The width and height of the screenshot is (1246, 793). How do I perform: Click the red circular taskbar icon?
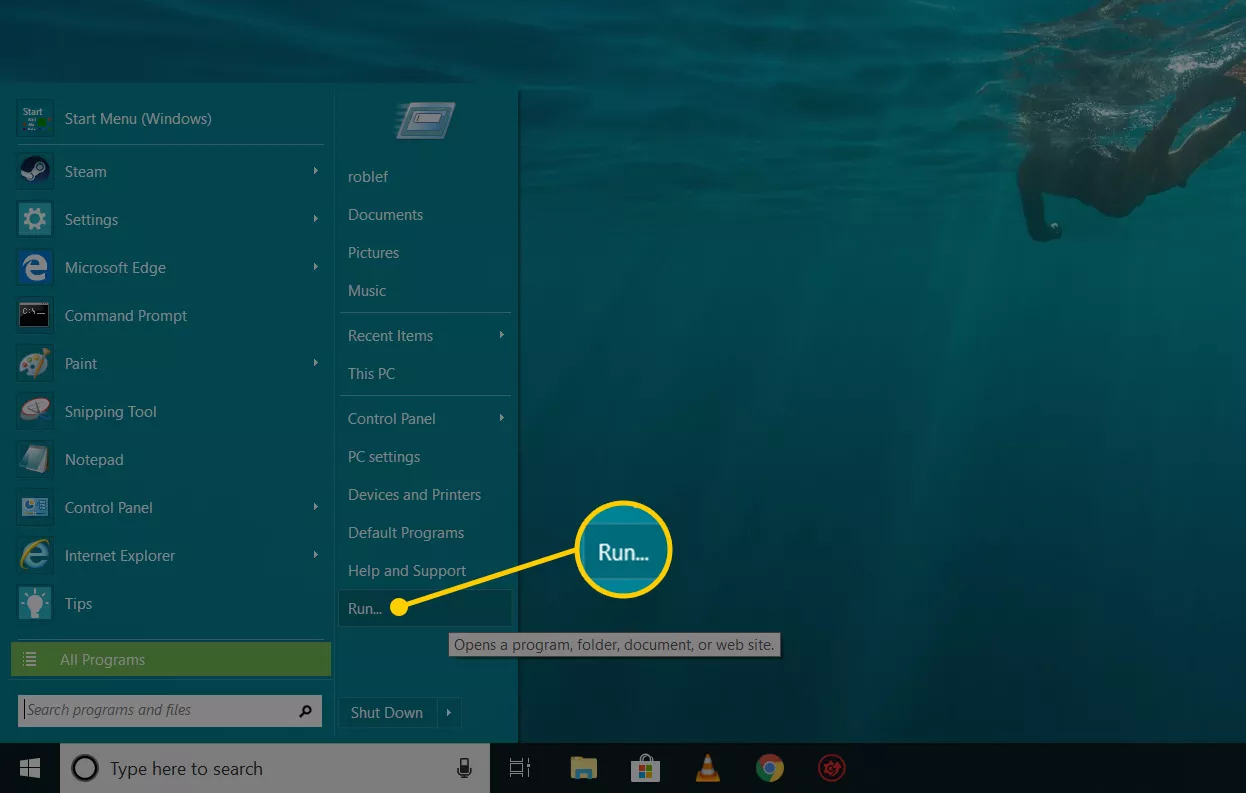pos(831,768)
